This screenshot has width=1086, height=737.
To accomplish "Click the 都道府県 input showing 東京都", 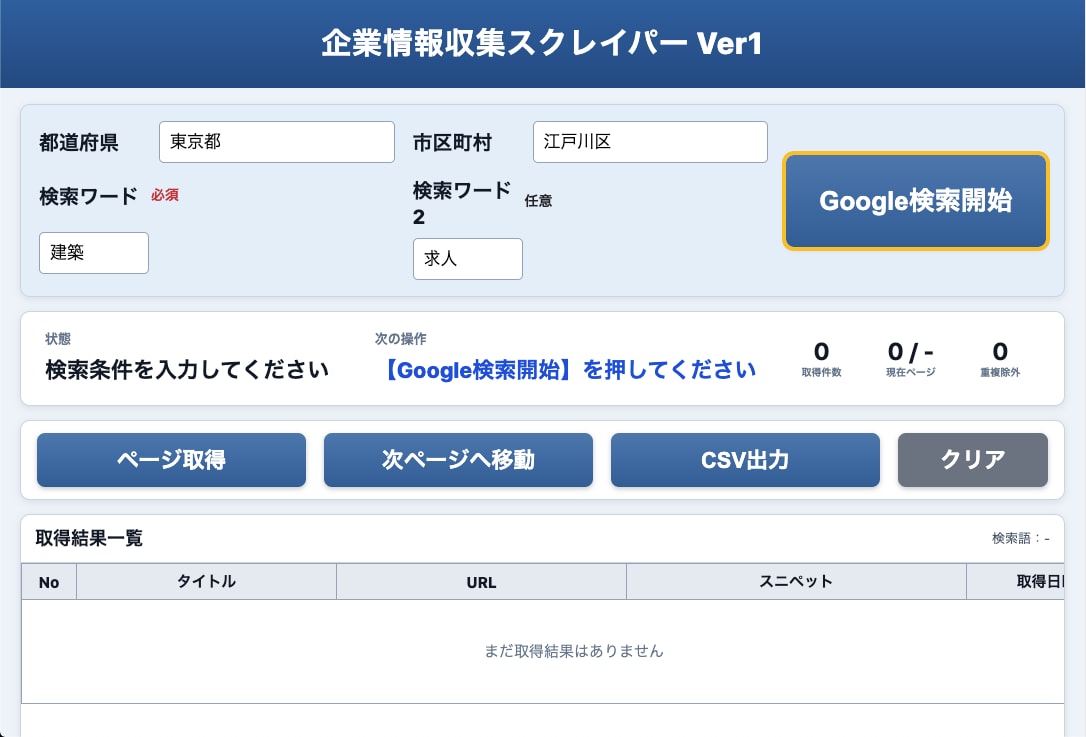I will click(x=276, y=142).
